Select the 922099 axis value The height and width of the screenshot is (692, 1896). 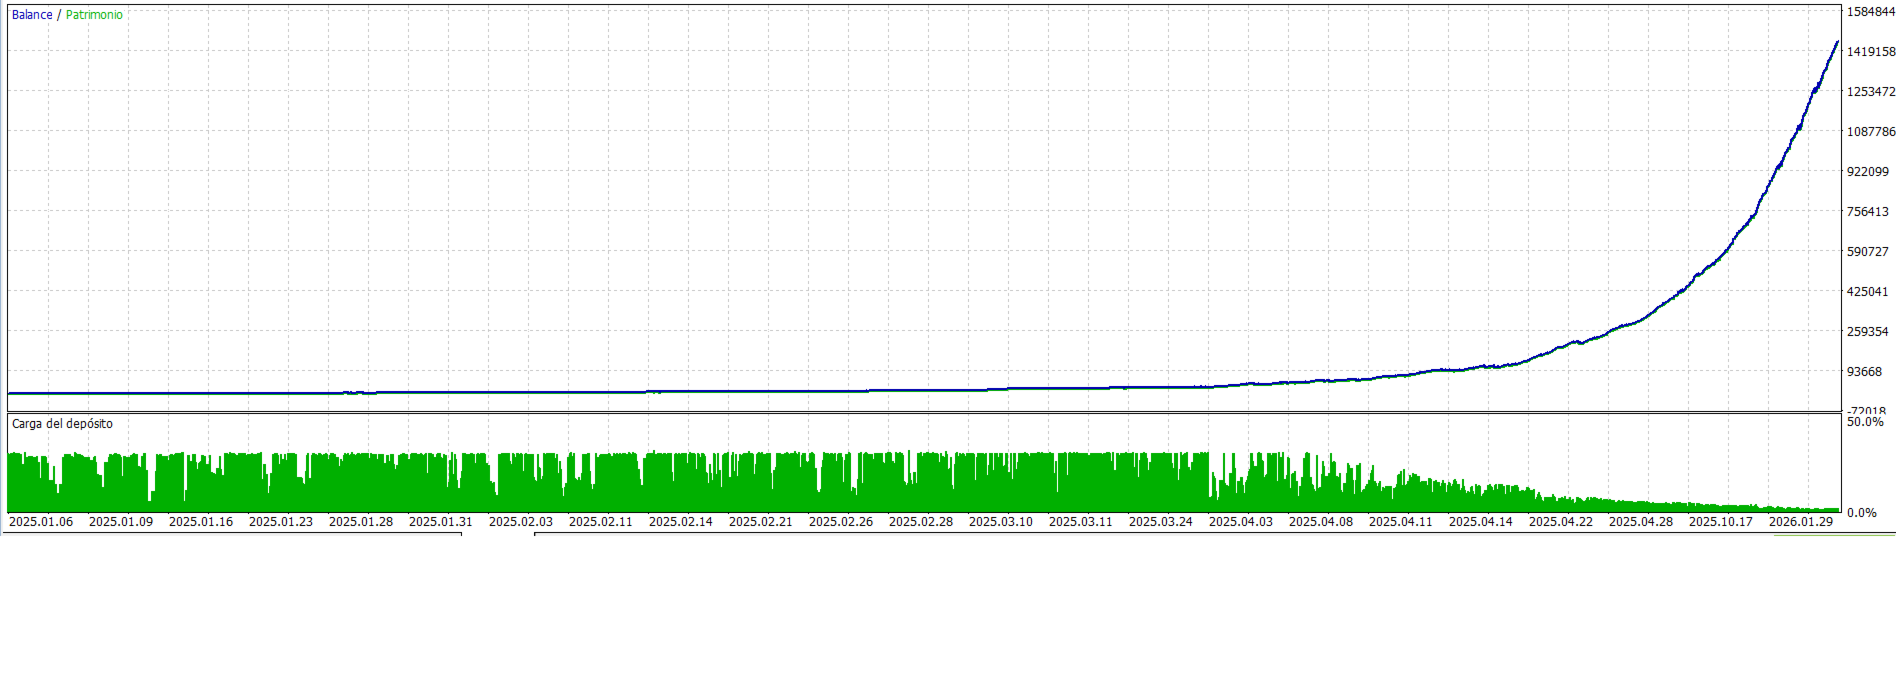coord(1867,172)
